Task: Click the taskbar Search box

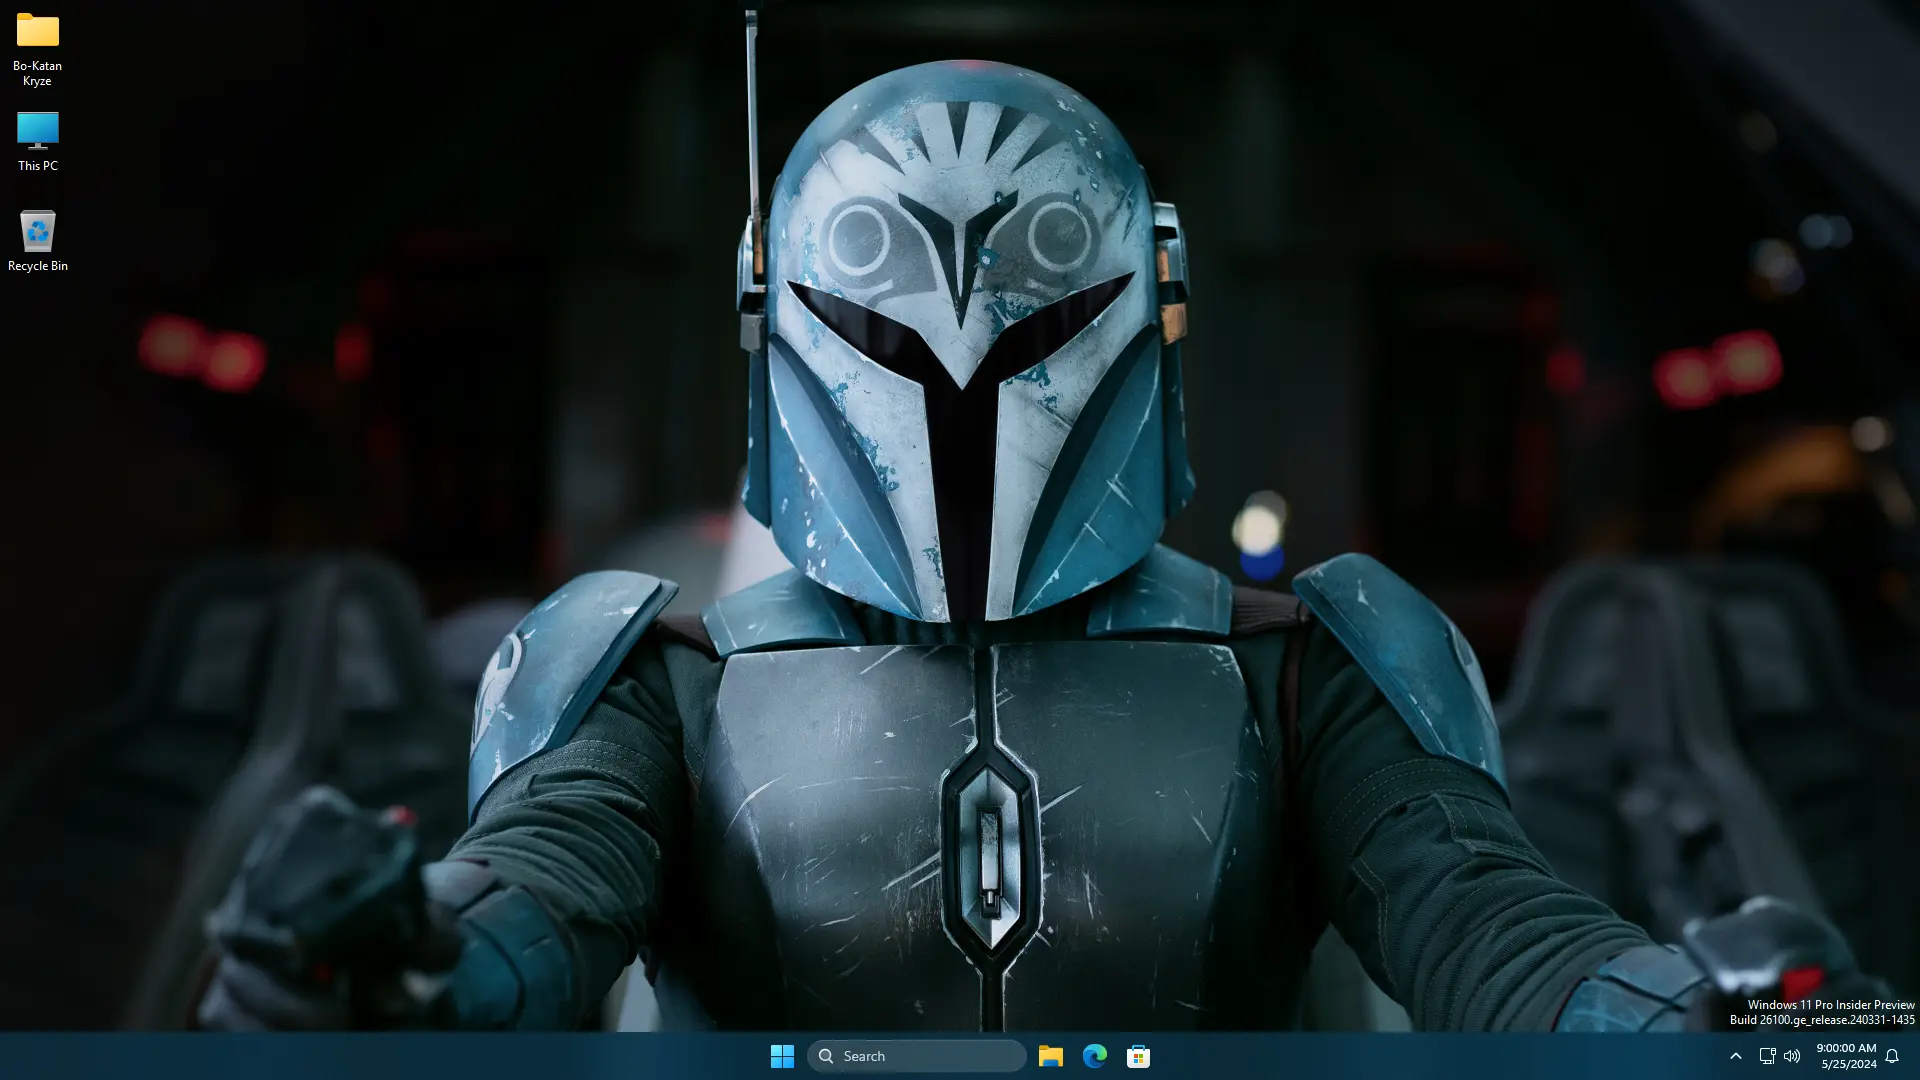Action: click(x=916, y=1056)
